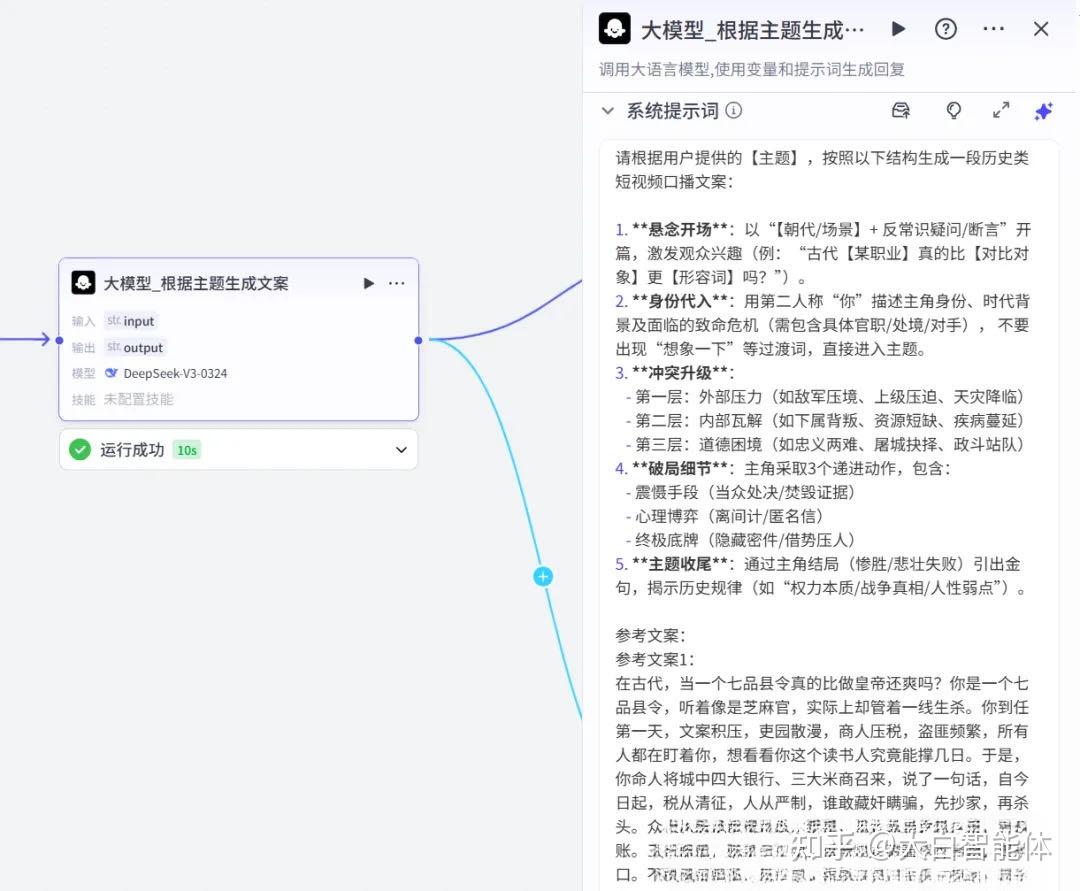Click the node's left input port

click(59, 340)
